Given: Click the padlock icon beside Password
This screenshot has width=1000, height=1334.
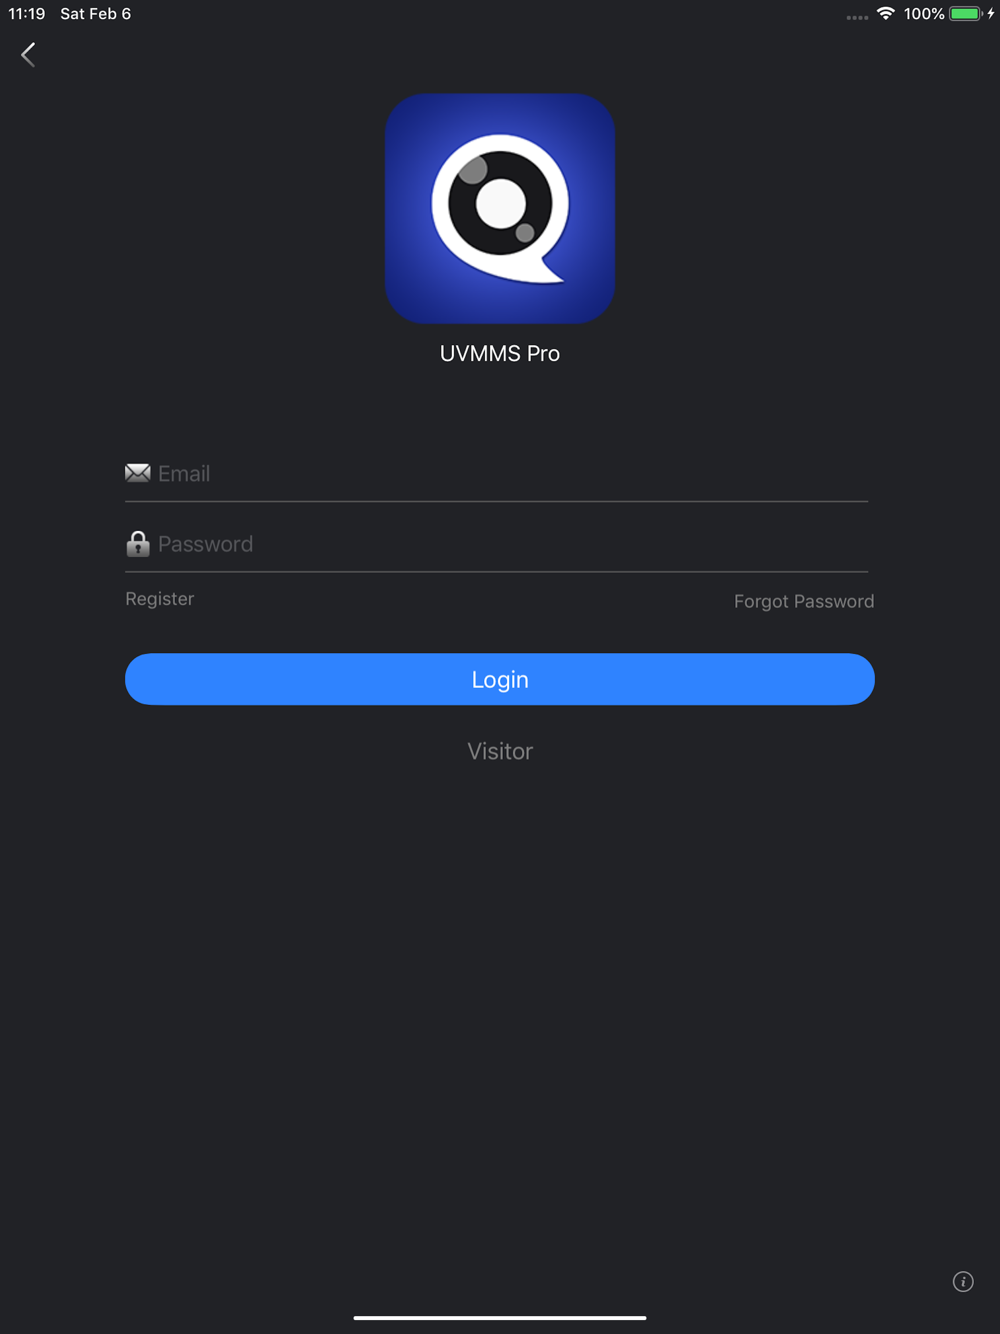Looking at the screenshot, I should click(138, 544).
